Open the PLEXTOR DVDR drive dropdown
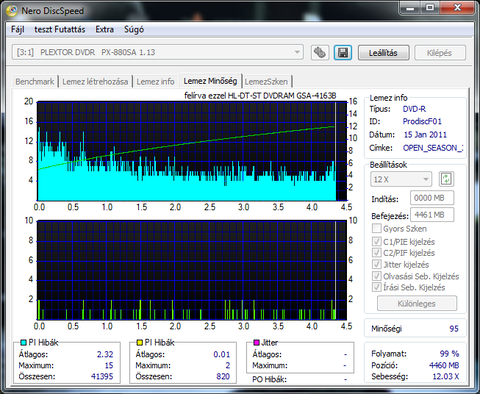 [158, 52]
